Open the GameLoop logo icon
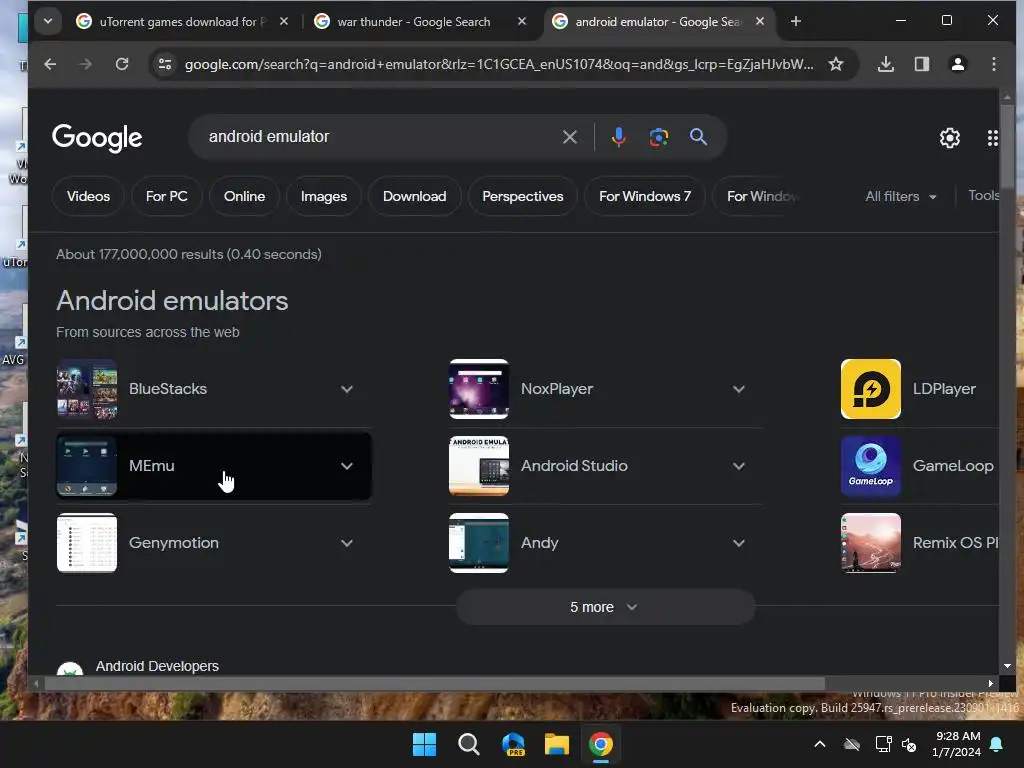The width and height of the screenshot is (1024, 768). click(871, 466)
